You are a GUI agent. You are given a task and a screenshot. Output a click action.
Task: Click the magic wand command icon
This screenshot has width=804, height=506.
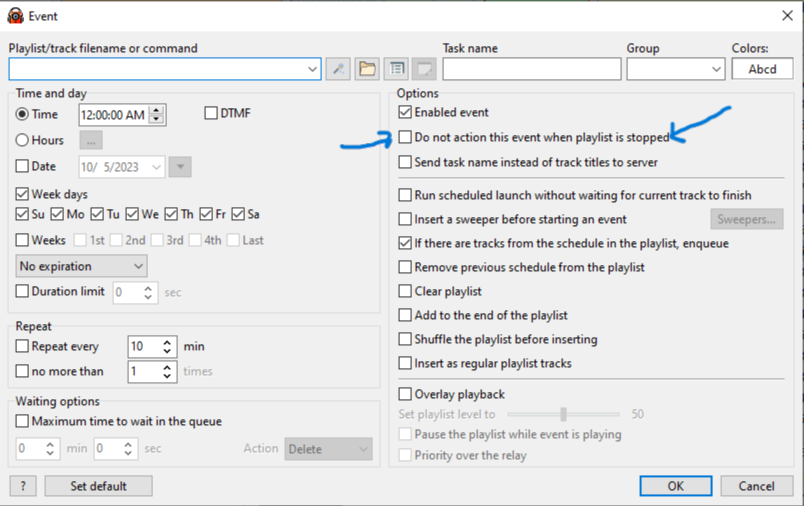click(x=338, y=69)
